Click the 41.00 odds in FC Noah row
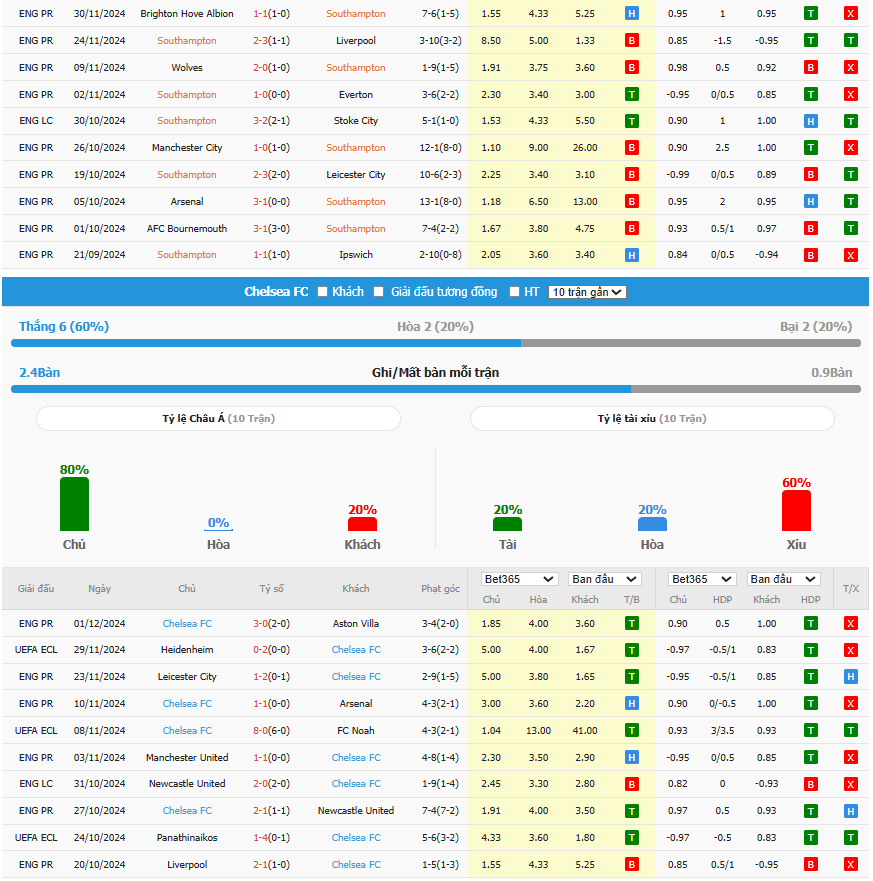Viewport: 873px width, 881px height. [585, 731]
